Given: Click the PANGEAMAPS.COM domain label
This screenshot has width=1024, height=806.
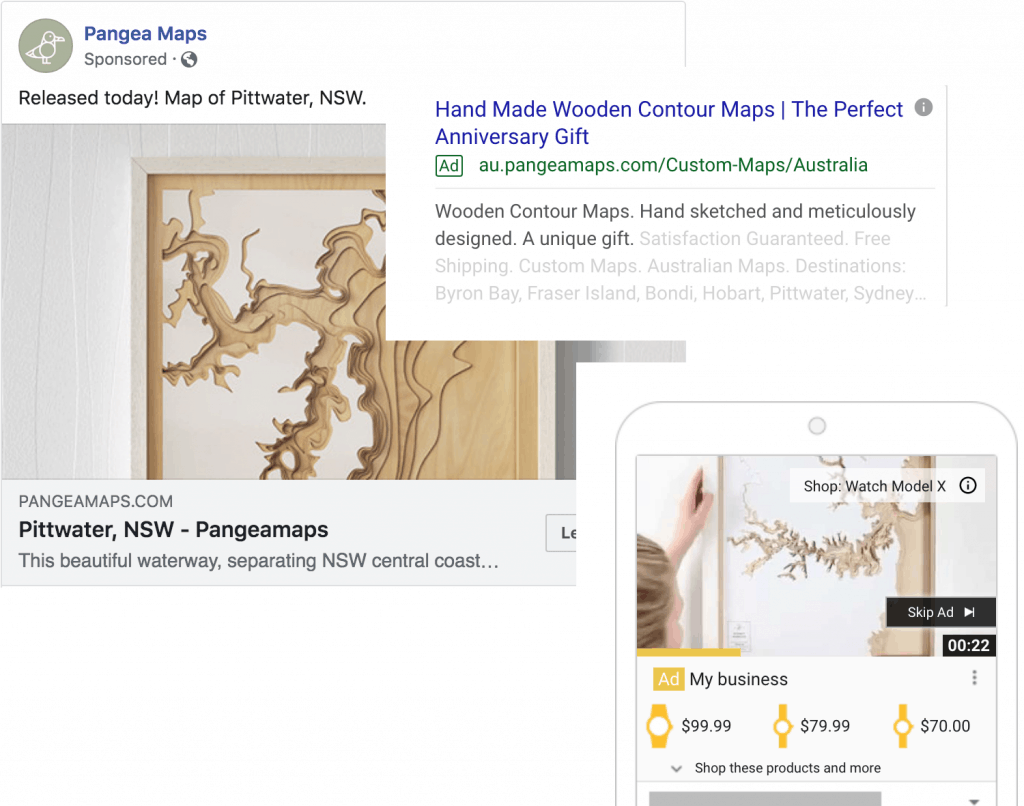Looking at the screenshot, I should pos(96,502).
